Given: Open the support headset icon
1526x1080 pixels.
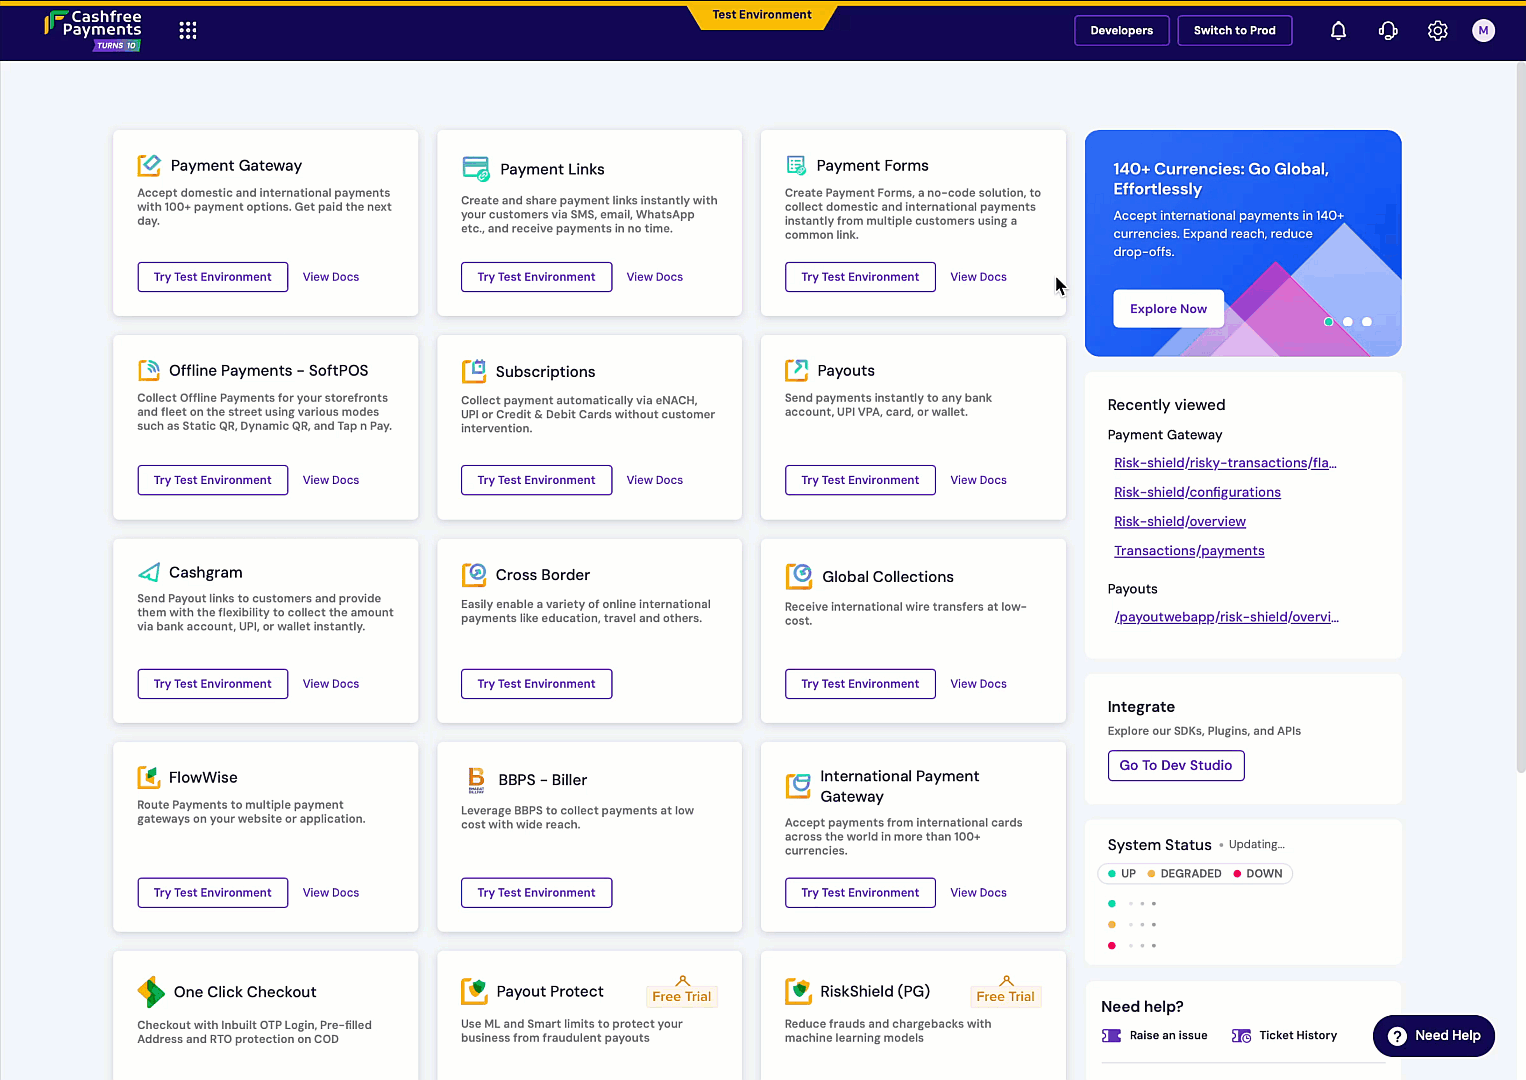Looking at the screenshot, I should [x=1388, y=31].
